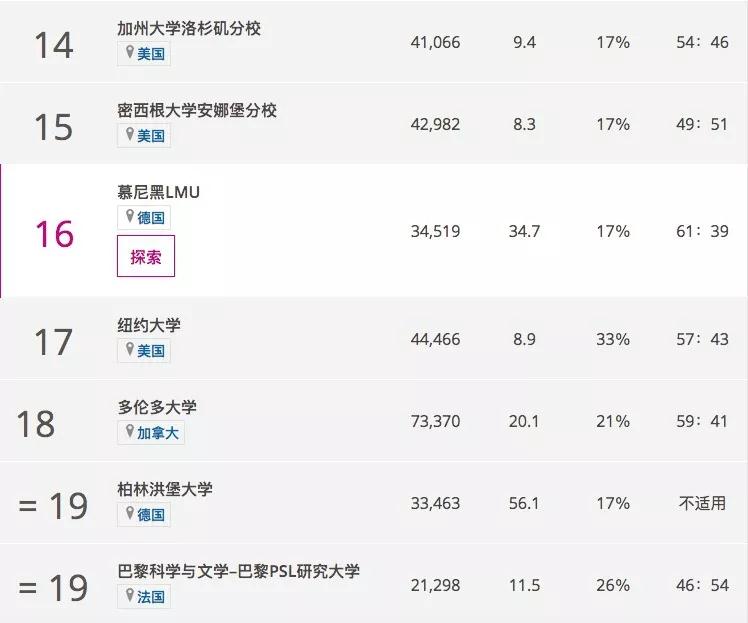Click location pin icon under 纽约大学

coord(129,350)
